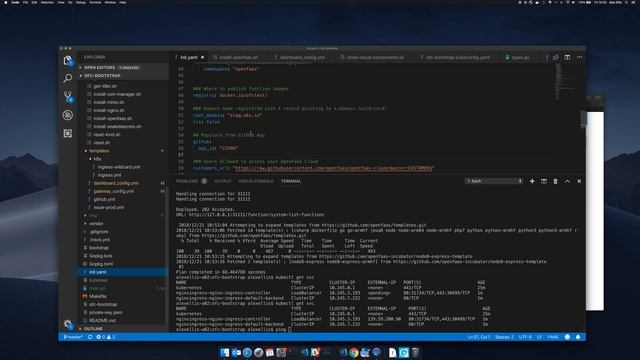
Task: Switch to the clone-cloud-components.sh tab
Action: coord(375,58)
